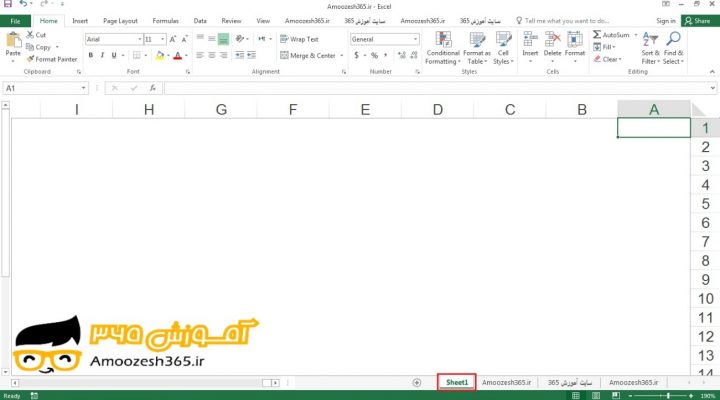Click the Select All corner triangle
Viewport: 720px width, 400px height.
click(698, 109)
